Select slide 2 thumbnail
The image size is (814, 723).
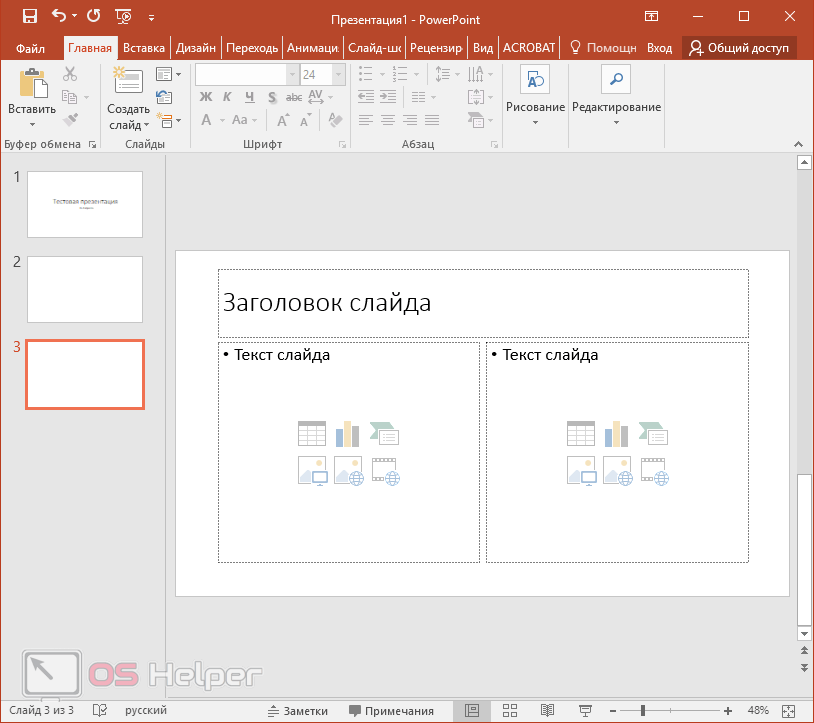[x=85, y=290]
